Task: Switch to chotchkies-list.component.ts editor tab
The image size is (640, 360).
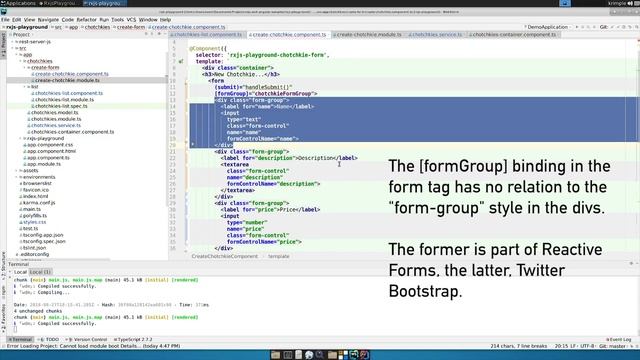Action: (x=208, y=35)
